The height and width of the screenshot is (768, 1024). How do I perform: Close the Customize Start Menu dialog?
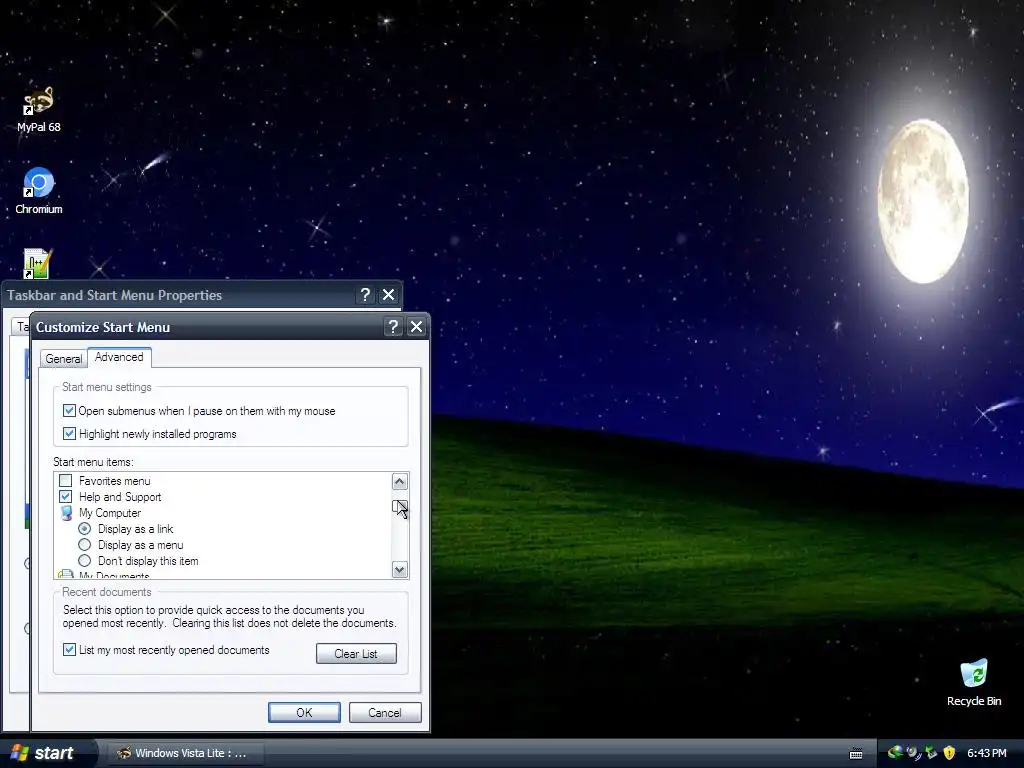point(416,327)
